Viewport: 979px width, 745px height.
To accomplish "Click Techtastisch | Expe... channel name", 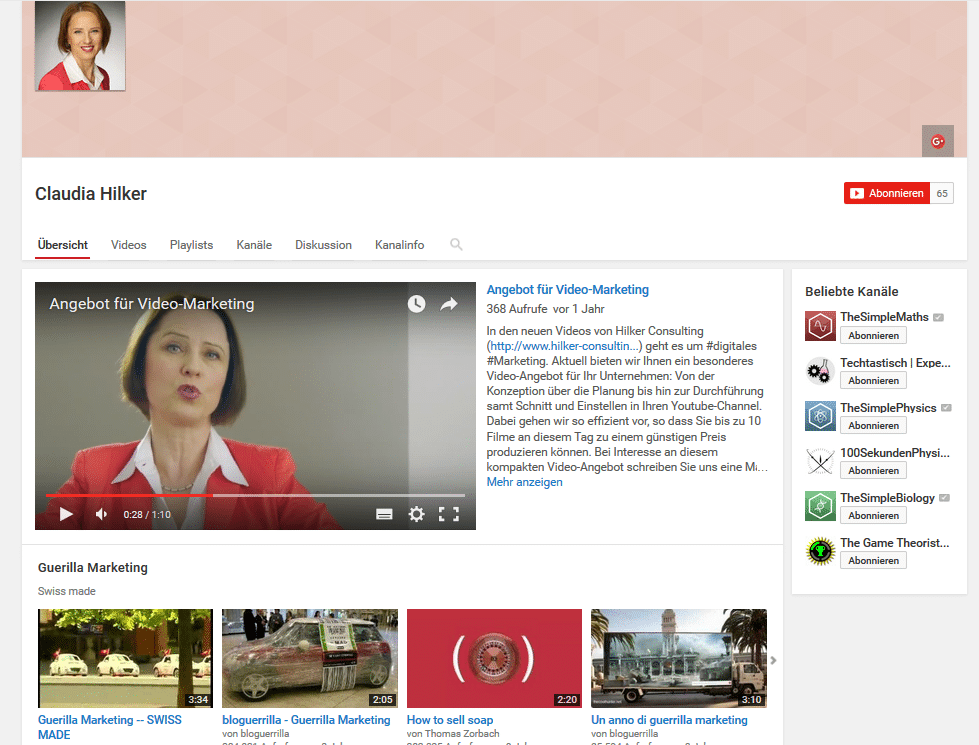I will tap(895, 363).
